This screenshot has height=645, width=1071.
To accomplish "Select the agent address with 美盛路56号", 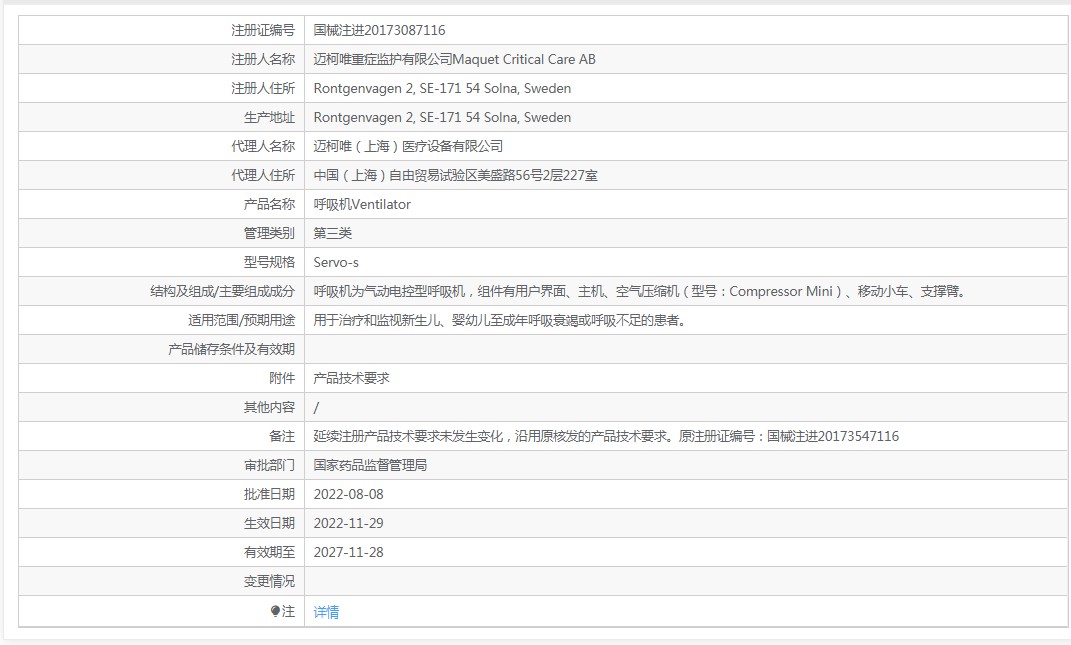I will click(456, 176).
